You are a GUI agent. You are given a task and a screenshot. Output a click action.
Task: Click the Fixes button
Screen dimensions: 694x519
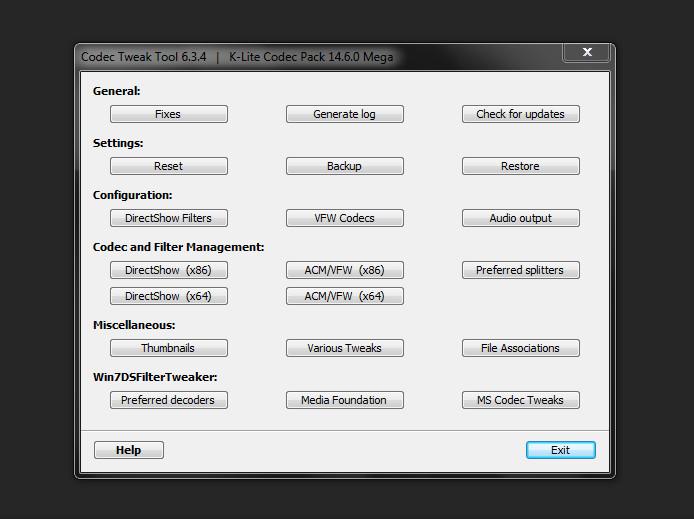click(x=168, y=114)
